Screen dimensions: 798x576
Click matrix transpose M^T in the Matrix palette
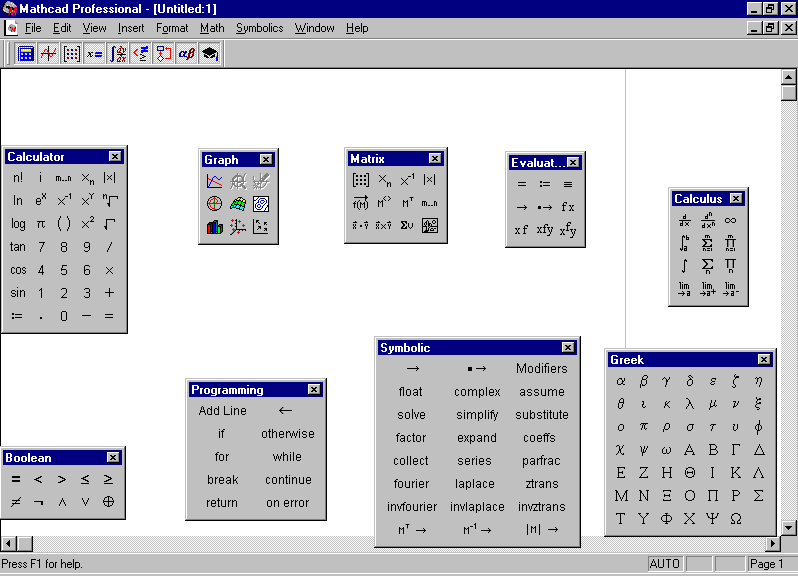click(x=407, y=203)
